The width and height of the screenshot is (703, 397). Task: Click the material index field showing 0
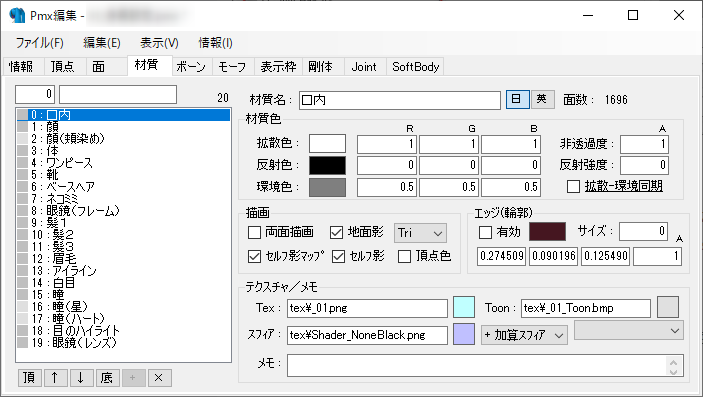coord(35,95)
